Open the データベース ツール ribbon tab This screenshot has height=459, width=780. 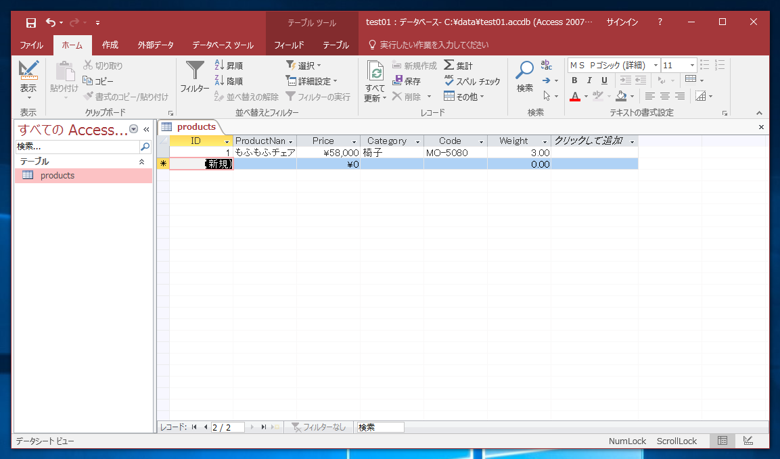tap(223, 45)
